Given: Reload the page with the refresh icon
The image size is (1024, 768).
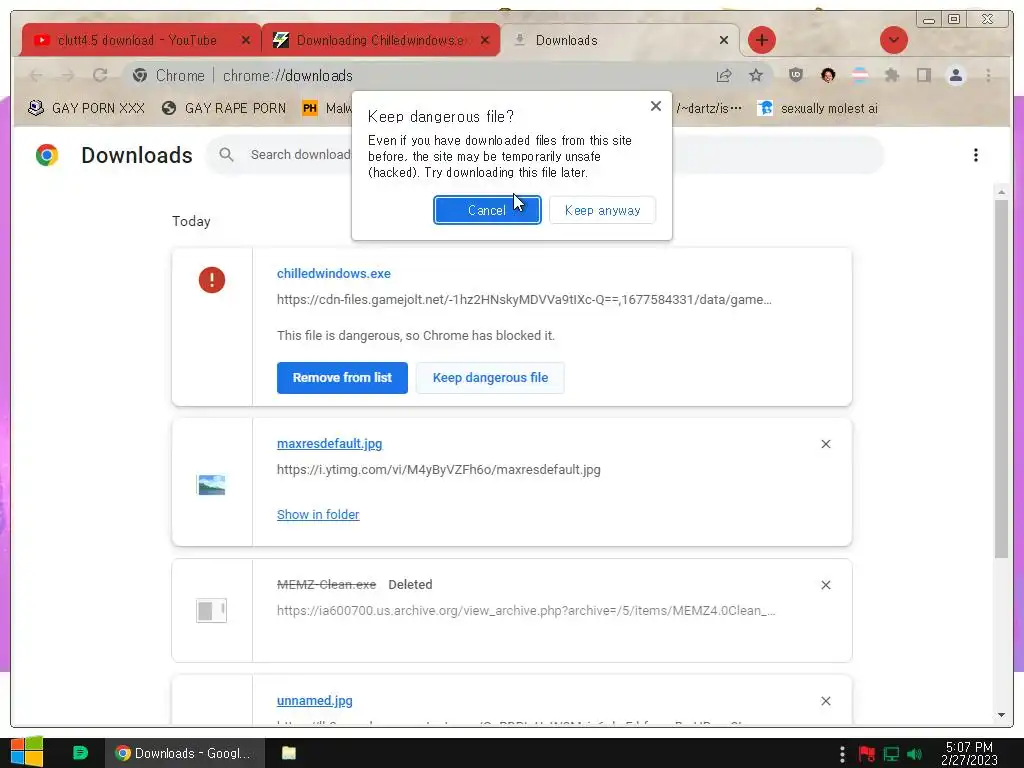Looking at the screenshot, I should point(100,76).
